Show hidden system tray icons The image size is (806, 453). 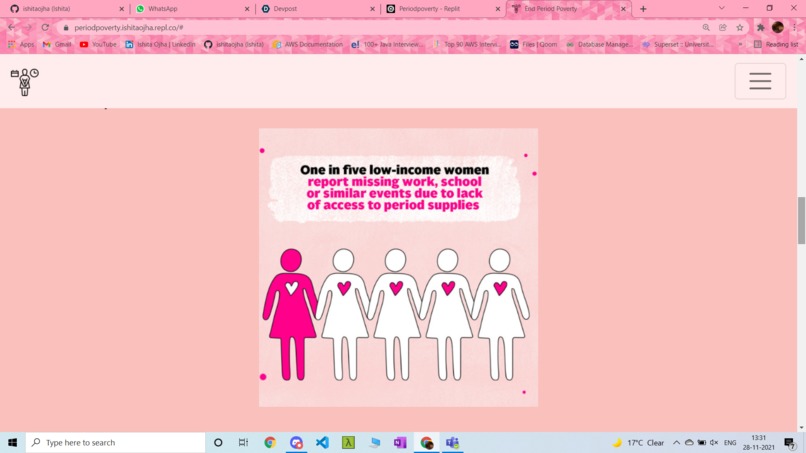coord(676,442)
